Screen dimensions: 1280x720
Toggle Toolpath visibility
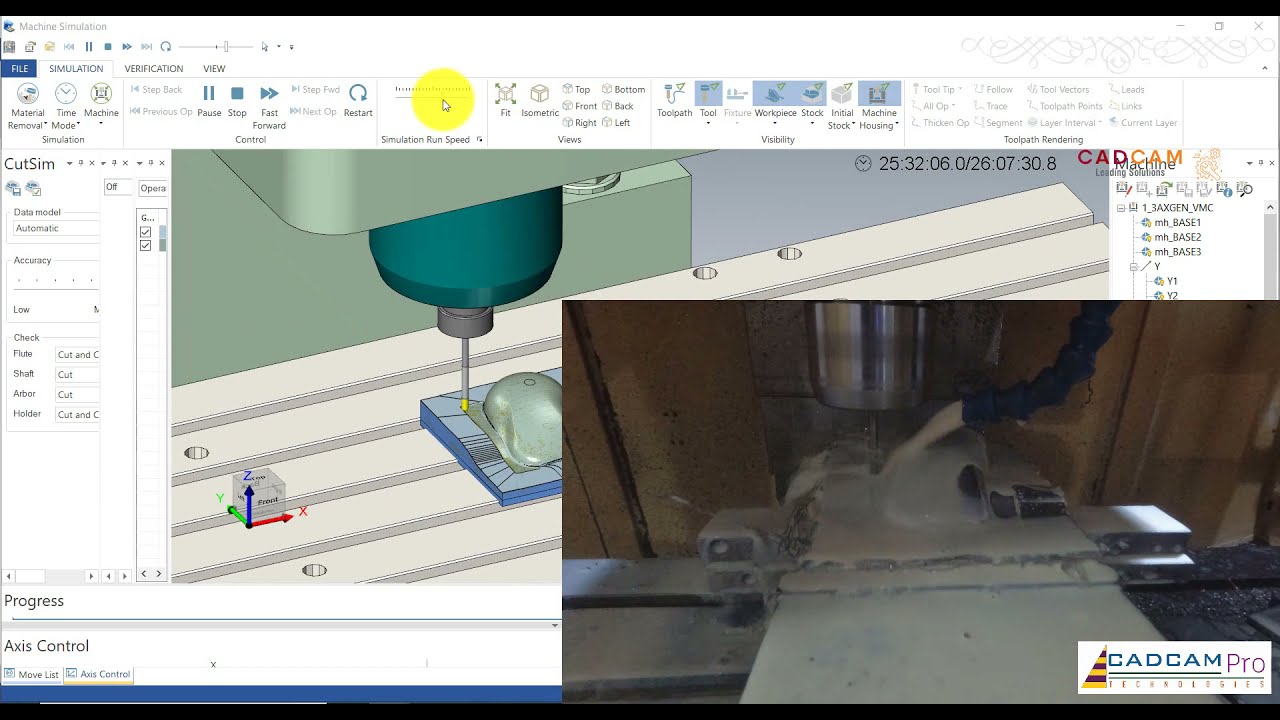[x=675, y=101]
